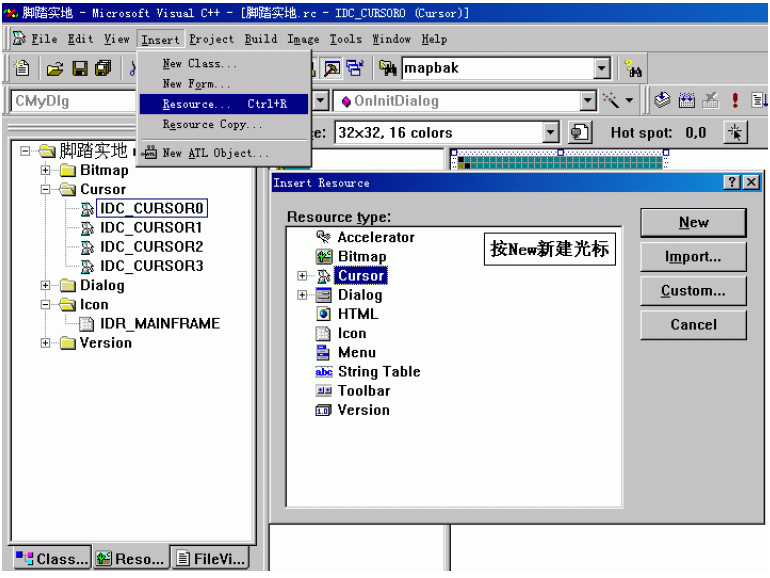Screen dimensions: 770x578
Task: Select IDR_MAINFRAME icon resource
Action: coord(160,324)
